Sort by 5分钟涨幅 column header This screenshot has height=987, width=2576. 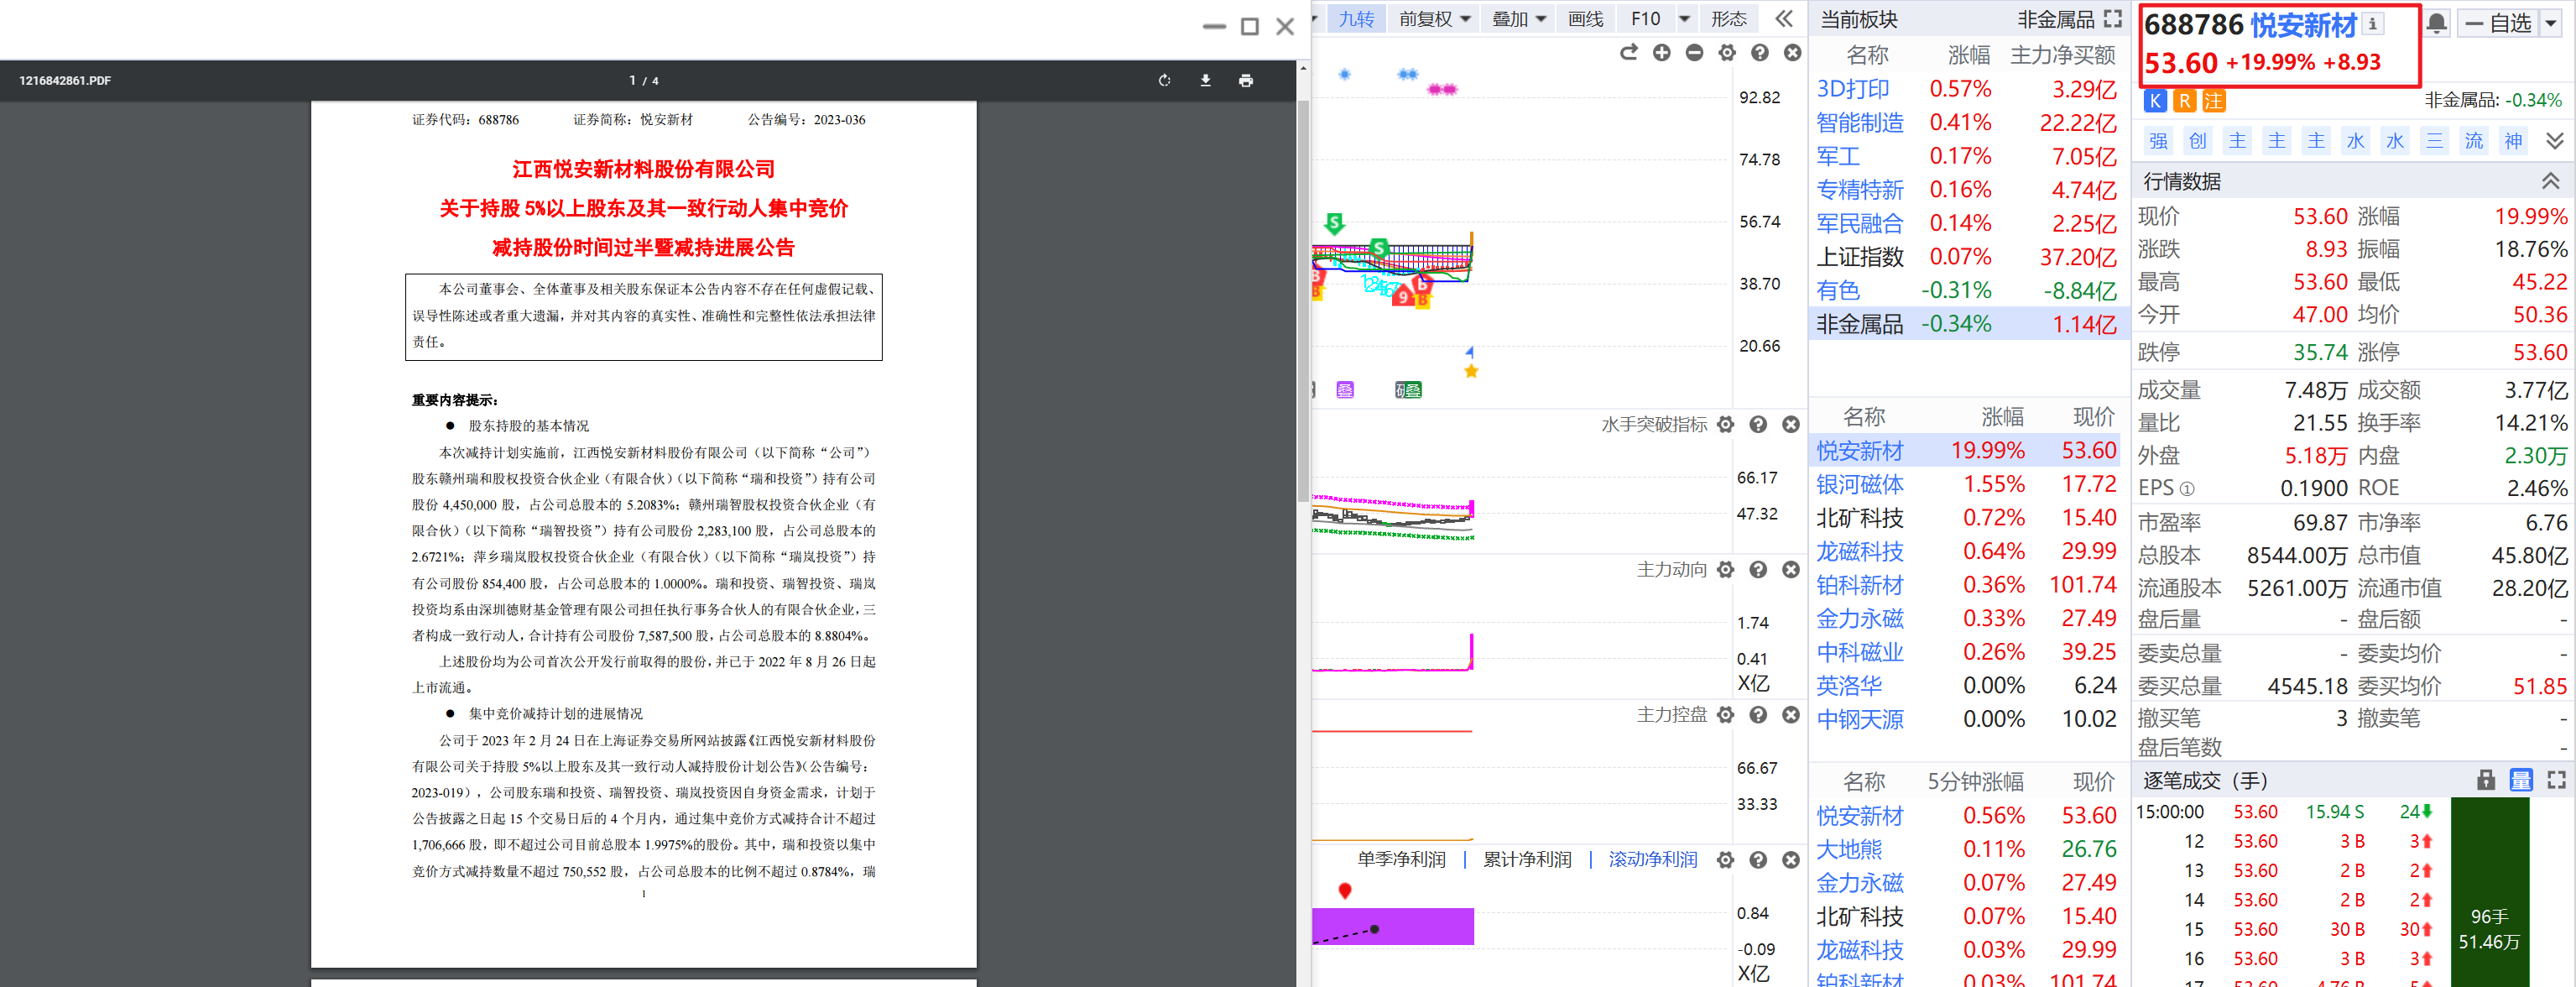pyautogui.click(x=1975, y=782)
